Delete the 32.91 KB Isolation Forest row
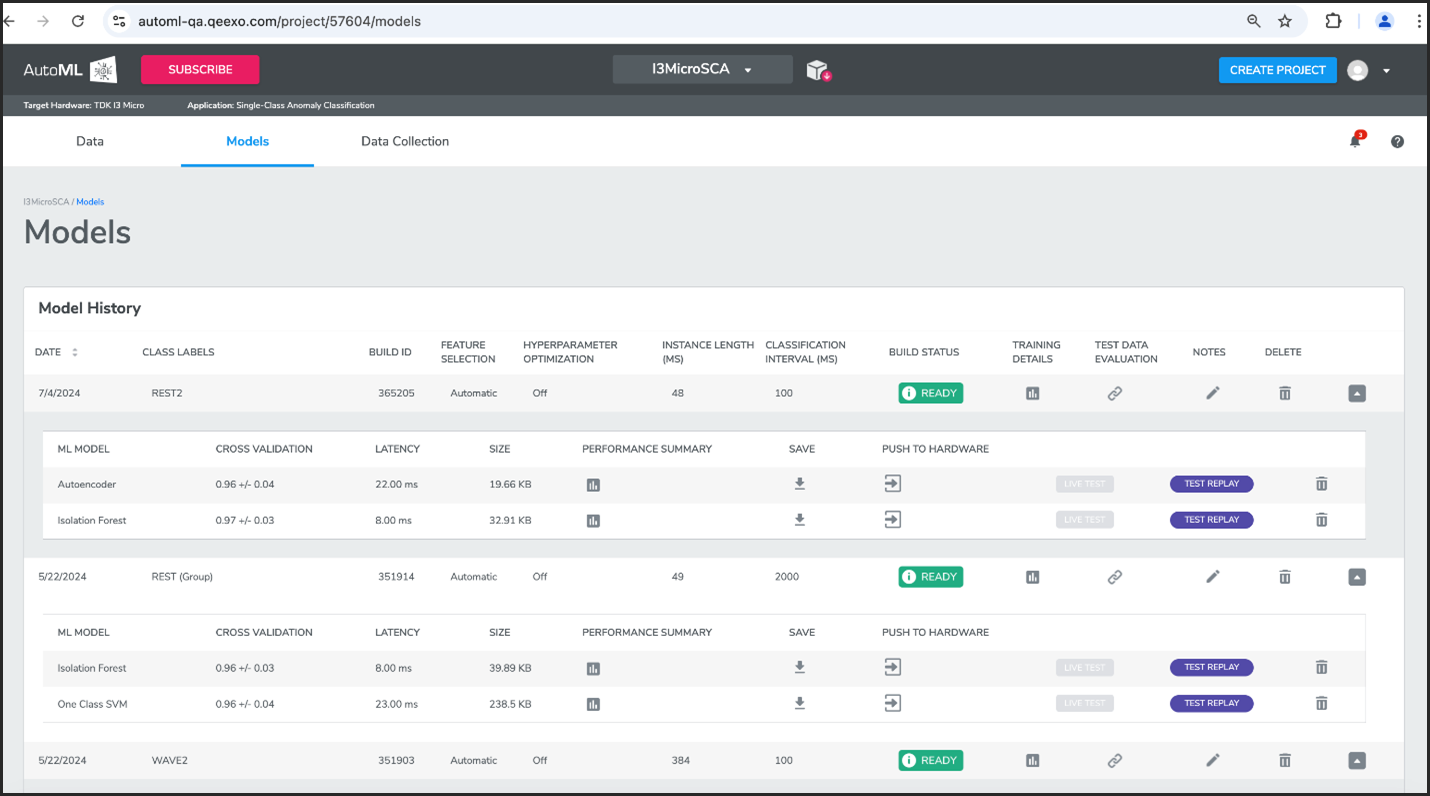Screen dimensions: 1430x796 pos(1321,520)
